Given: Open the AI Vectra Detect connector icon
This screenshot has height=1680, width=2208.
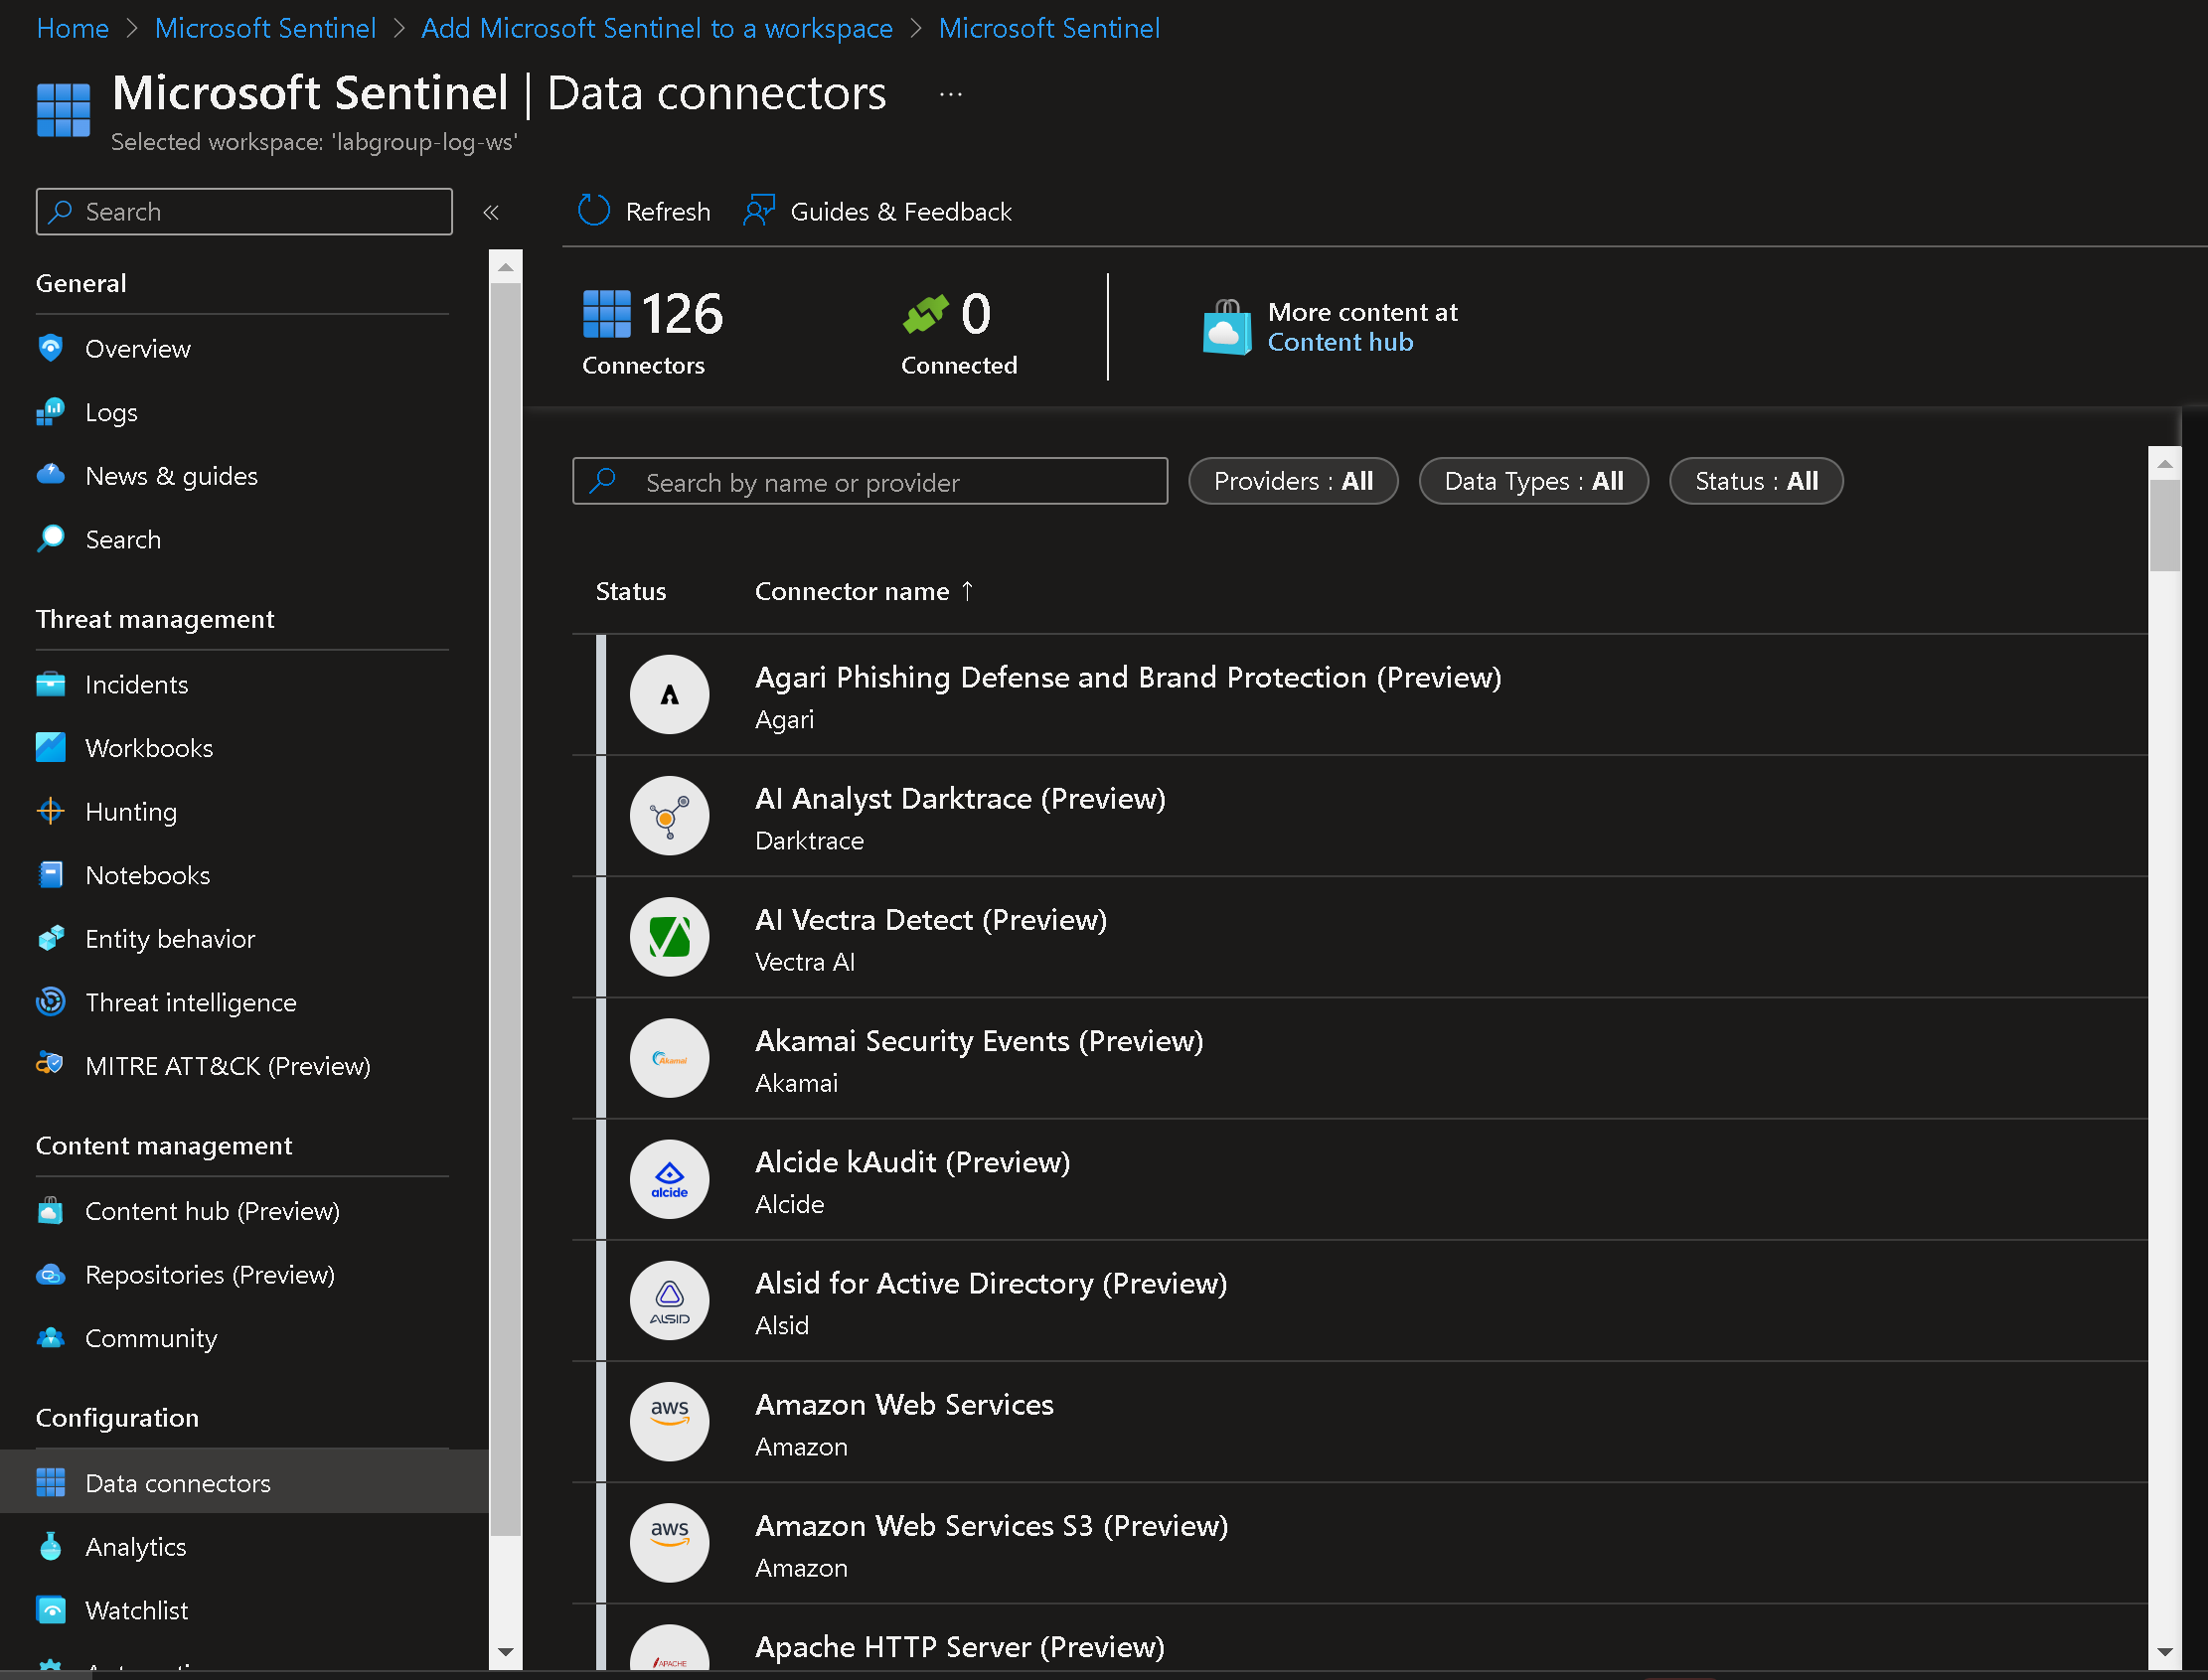Looking at the screenshot, I should point(669,937).
